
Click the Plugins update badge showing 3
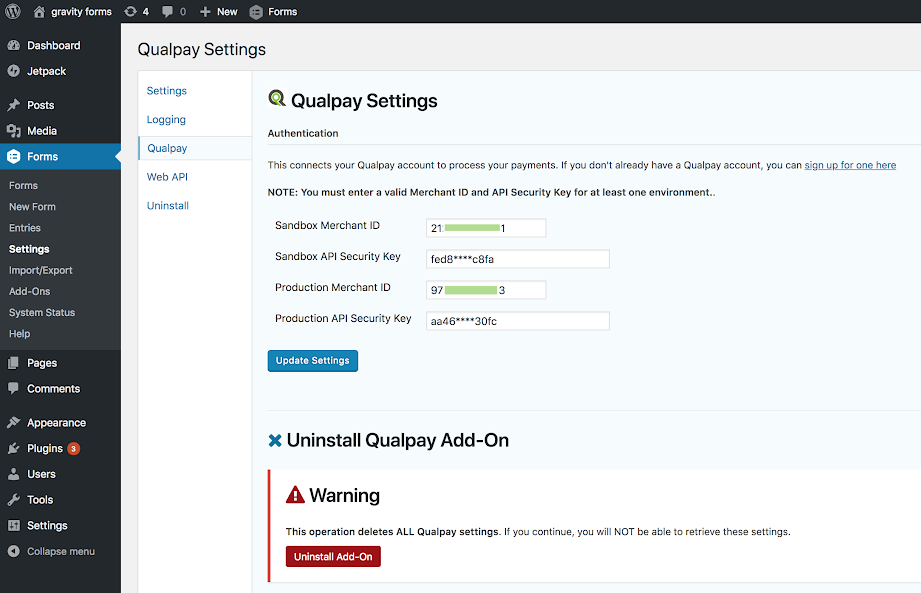pyautogui.click(x=73, y=449)
